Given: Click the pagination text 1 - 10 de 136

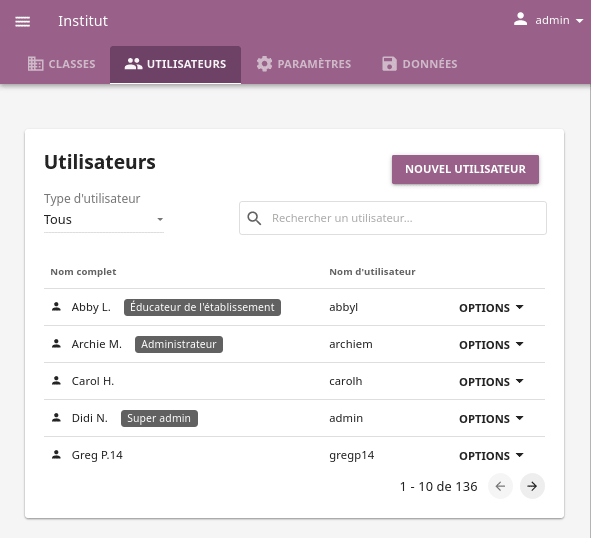Looking at the screenshot, I should point(438,487).
